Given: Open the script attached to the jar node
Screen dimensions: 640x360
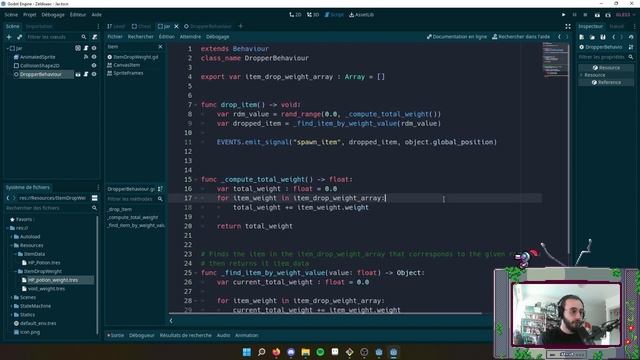Looking at the screenshot, I should coord(86,48).
